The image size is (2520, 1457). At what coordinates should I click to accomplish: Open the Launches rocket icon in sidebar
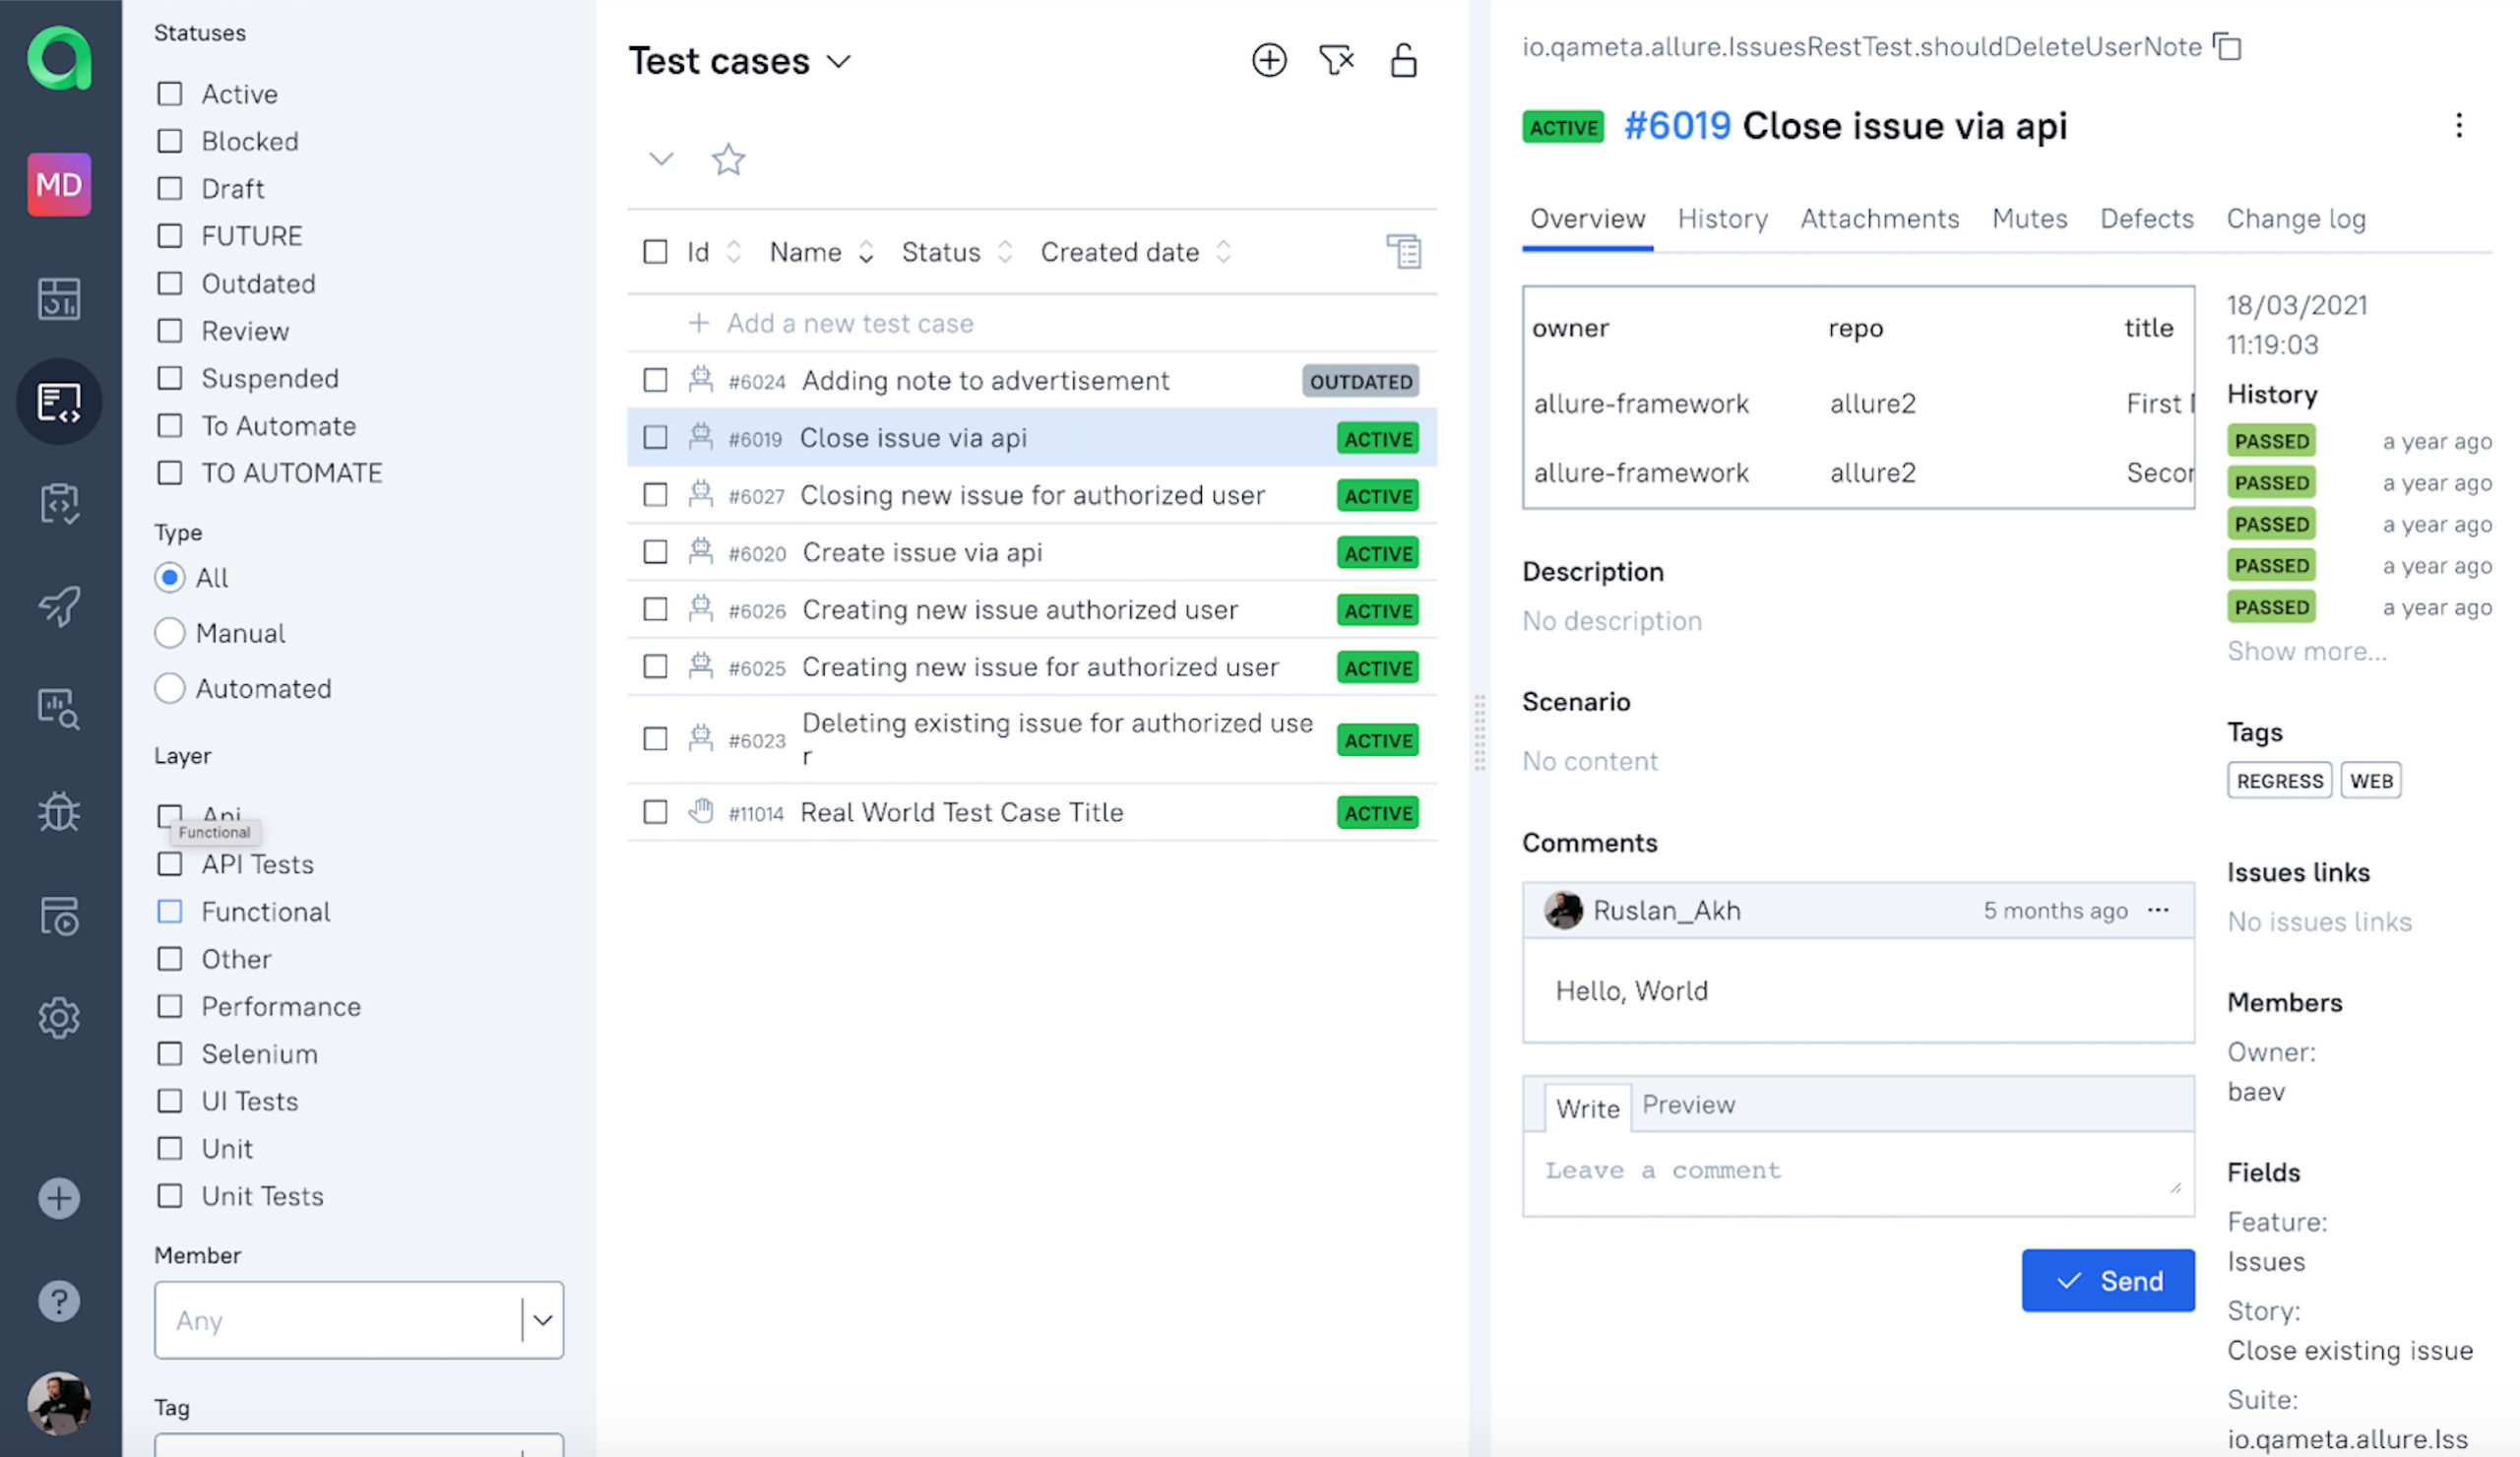[59, 605]
